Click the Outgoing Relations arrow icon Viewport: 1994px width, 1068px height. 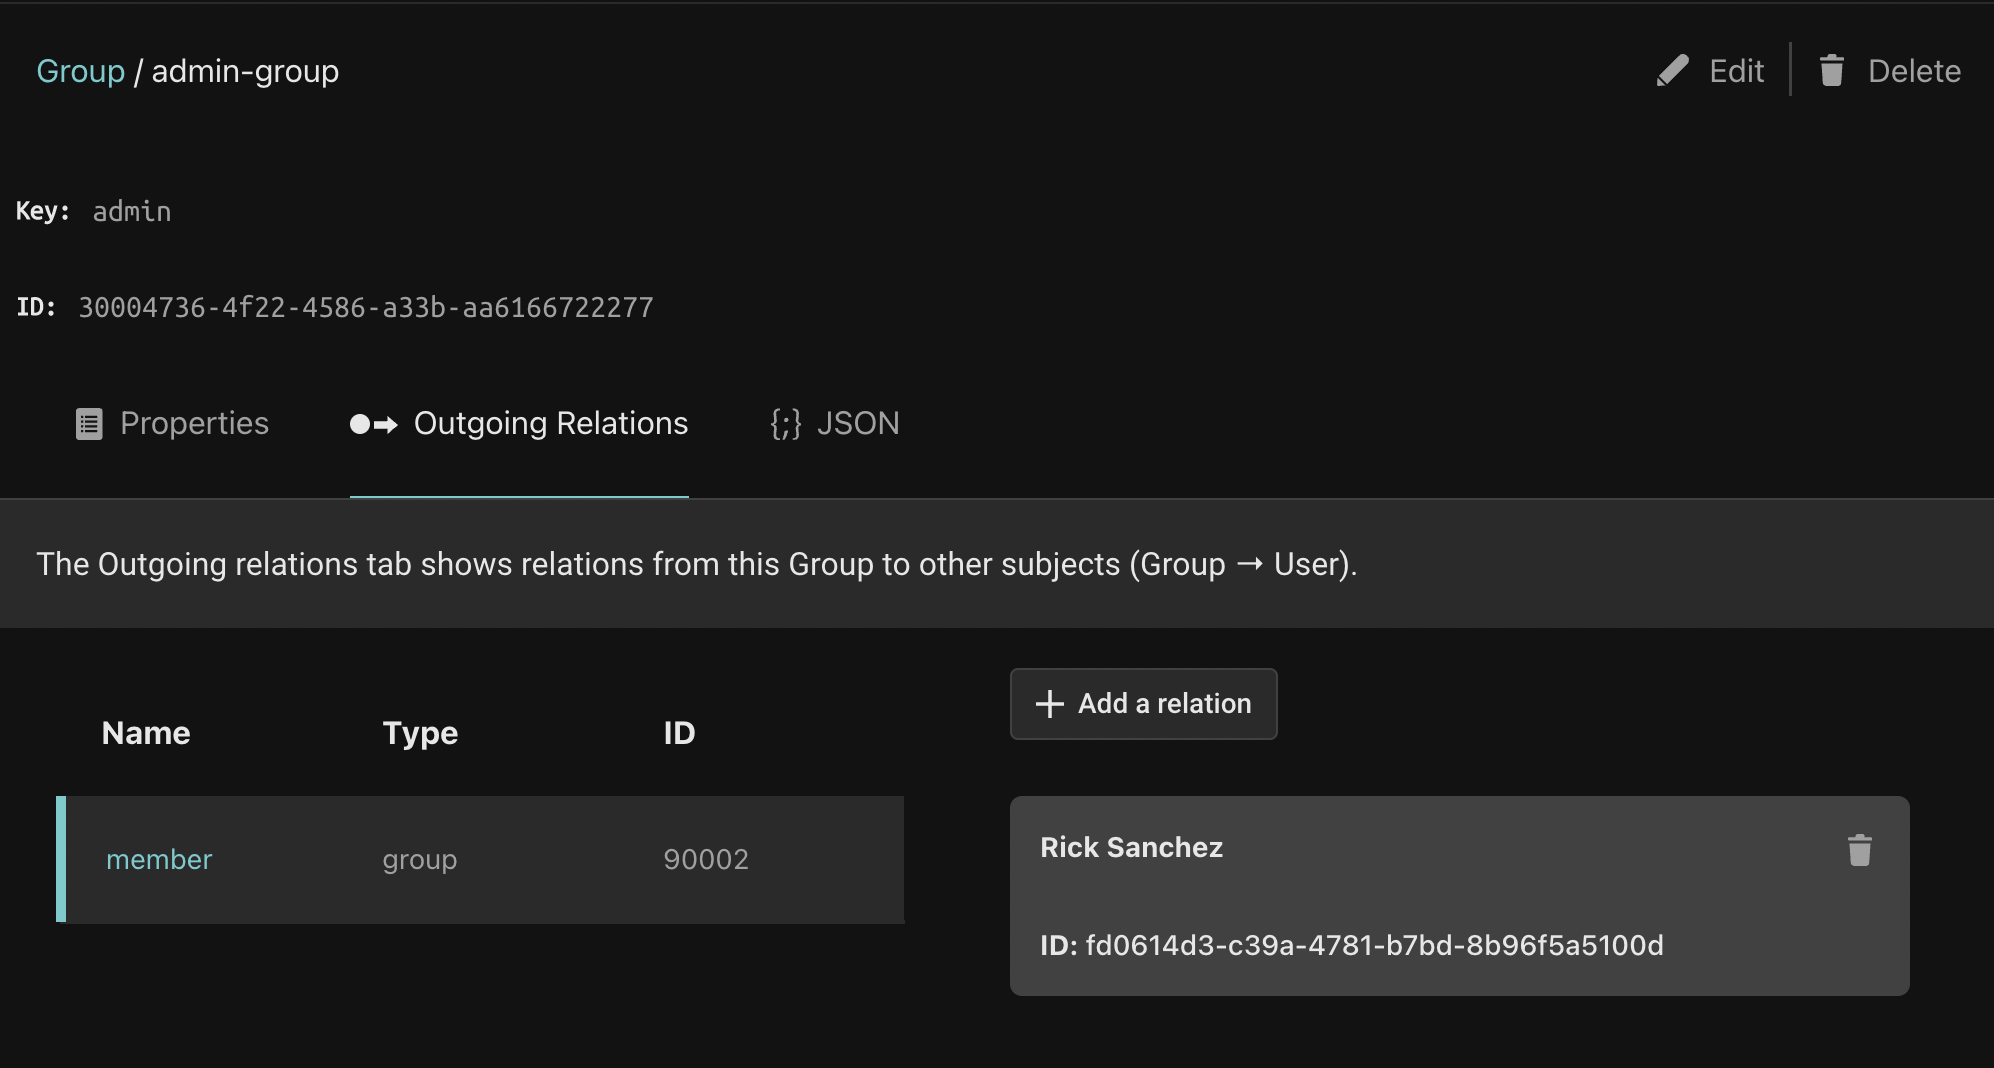pyautogui.click(x=373, y=424)
